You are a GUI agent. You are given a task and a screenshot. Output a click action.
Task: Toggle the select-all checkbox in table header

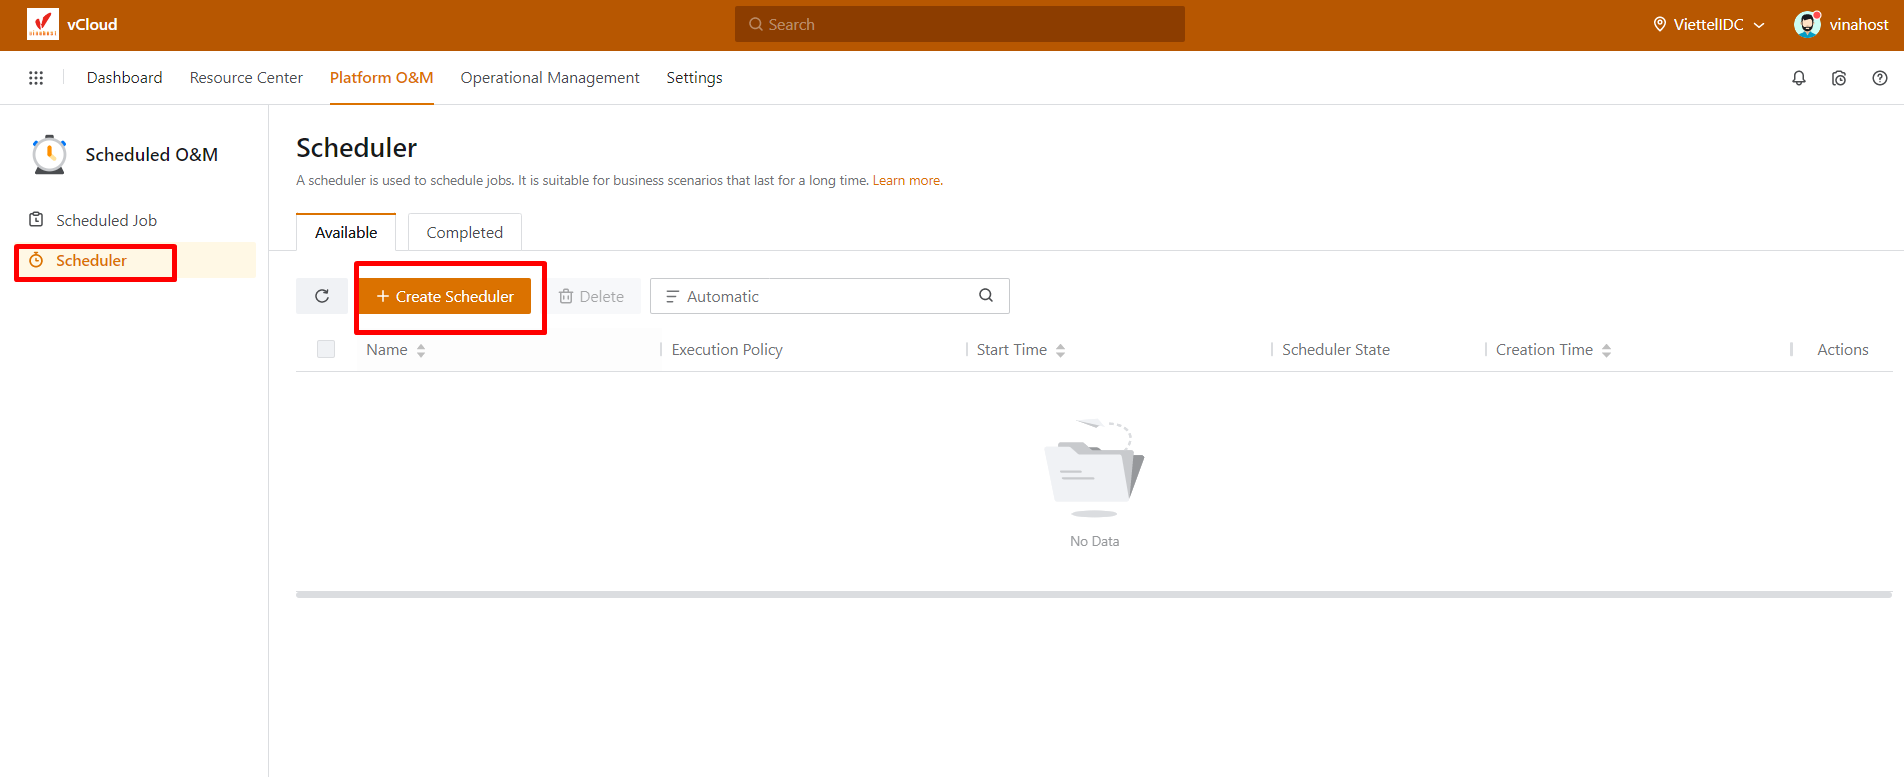(x=326, y=349)
